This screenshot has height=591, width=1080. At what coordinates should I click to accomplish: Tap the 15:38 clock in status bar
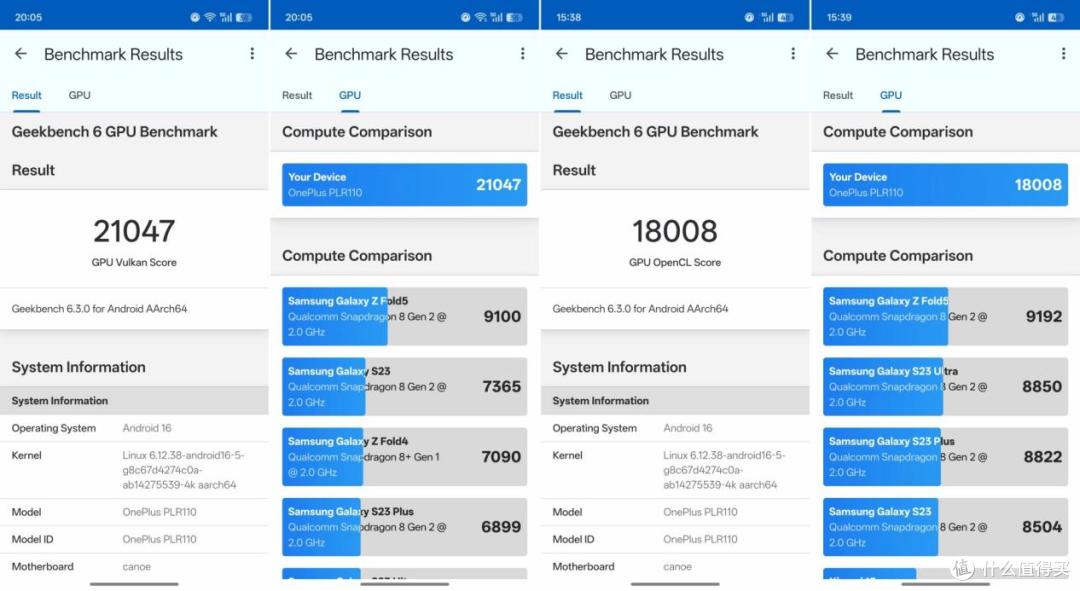(x=568, y=17)
